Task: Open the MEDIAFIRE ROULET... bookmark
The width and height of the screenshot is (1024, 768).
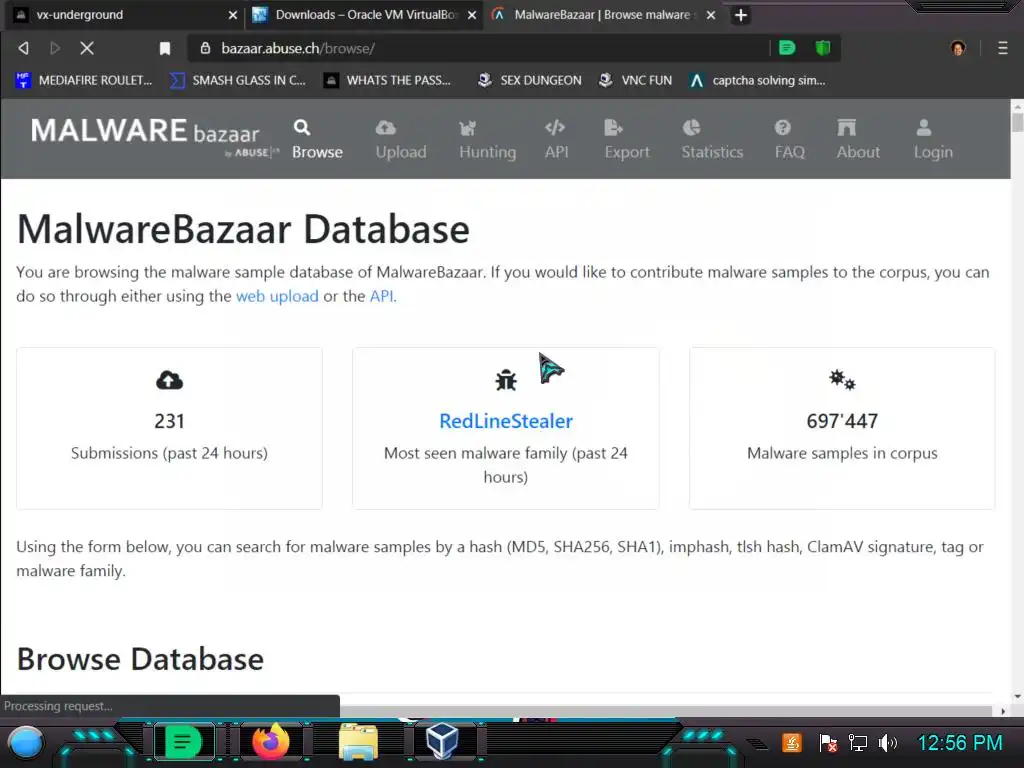Action: tap(83, 80)
